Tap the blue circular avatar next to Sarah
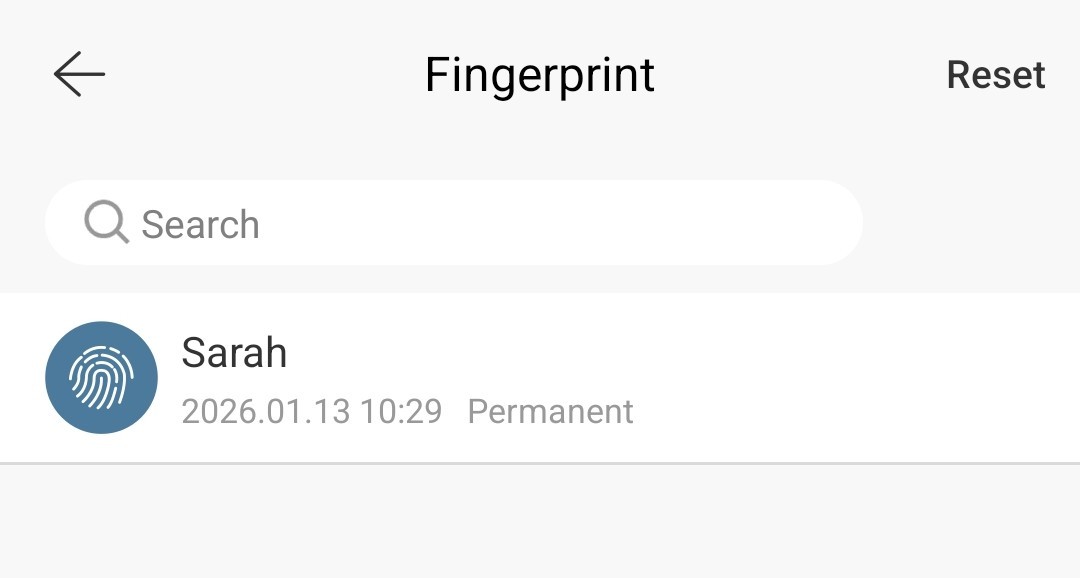The height and width of the screenshot is (578, 1080). click(x=101, y=378)
